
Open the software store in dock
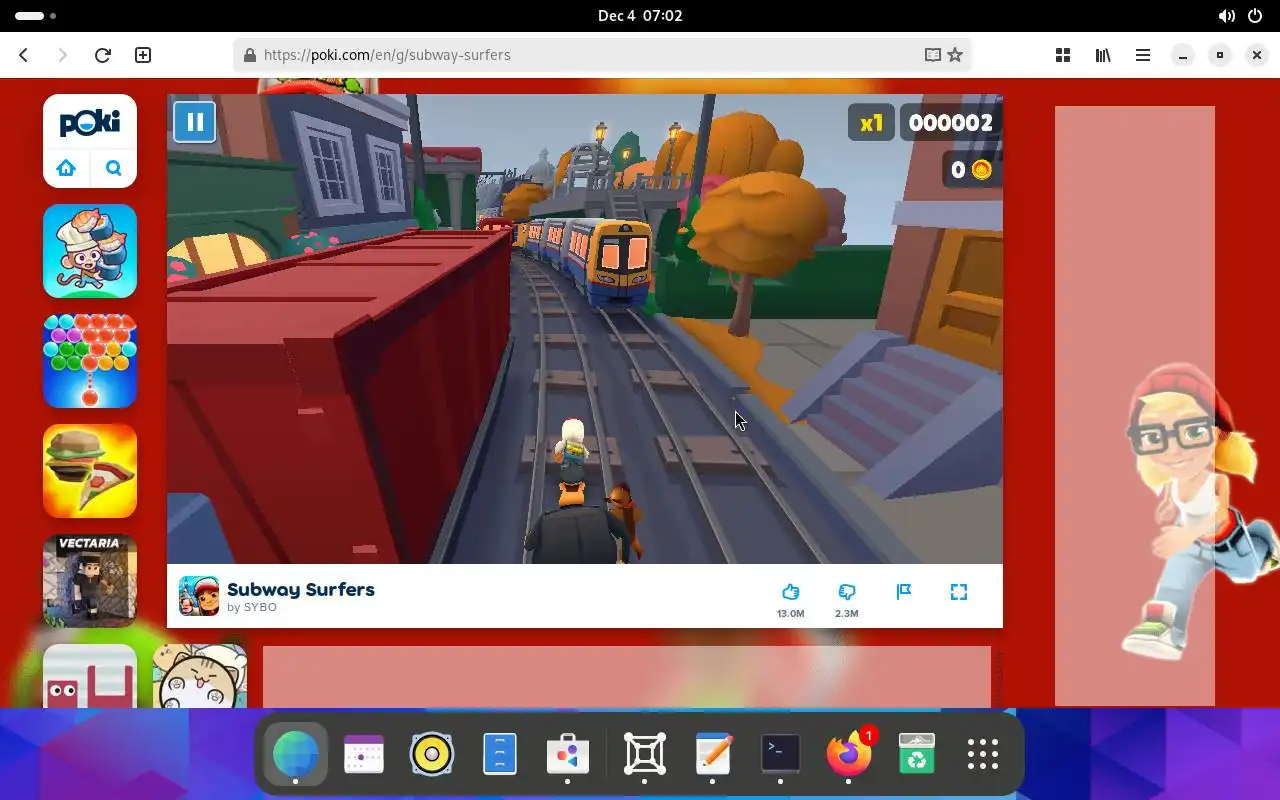(568, 753)
